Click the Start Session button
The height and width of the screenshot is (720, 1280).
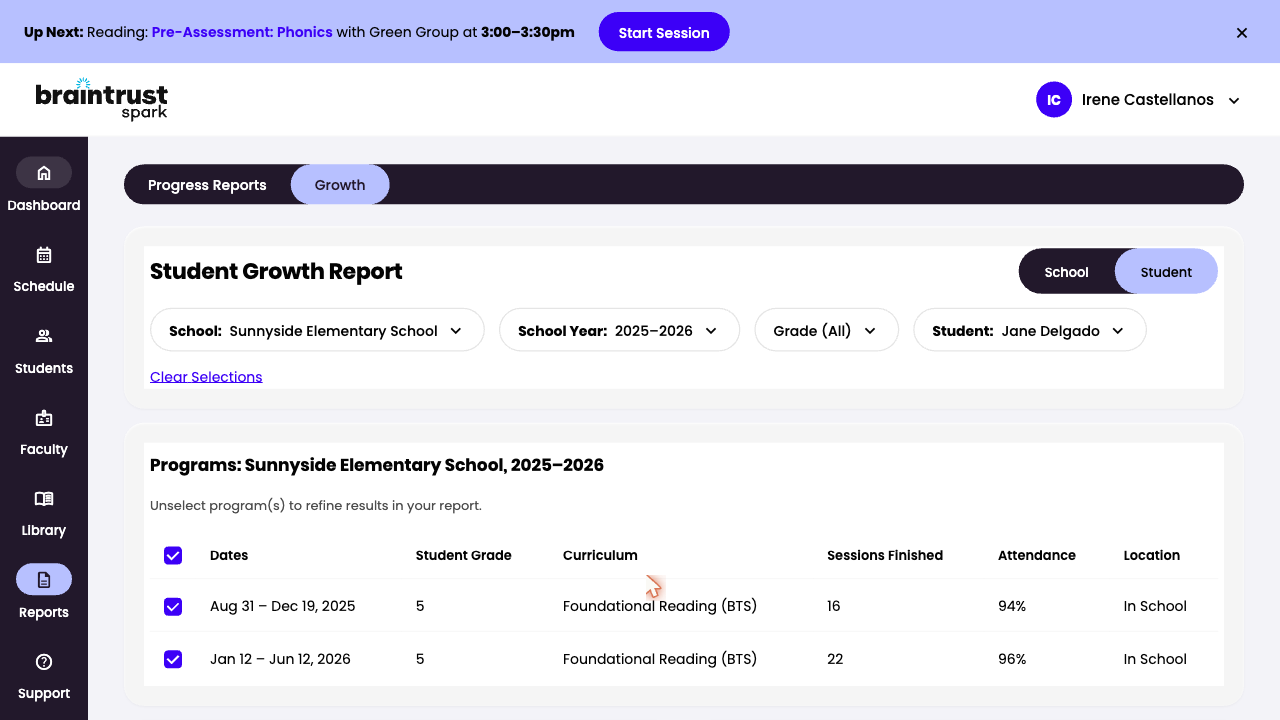tap(664, 33)
